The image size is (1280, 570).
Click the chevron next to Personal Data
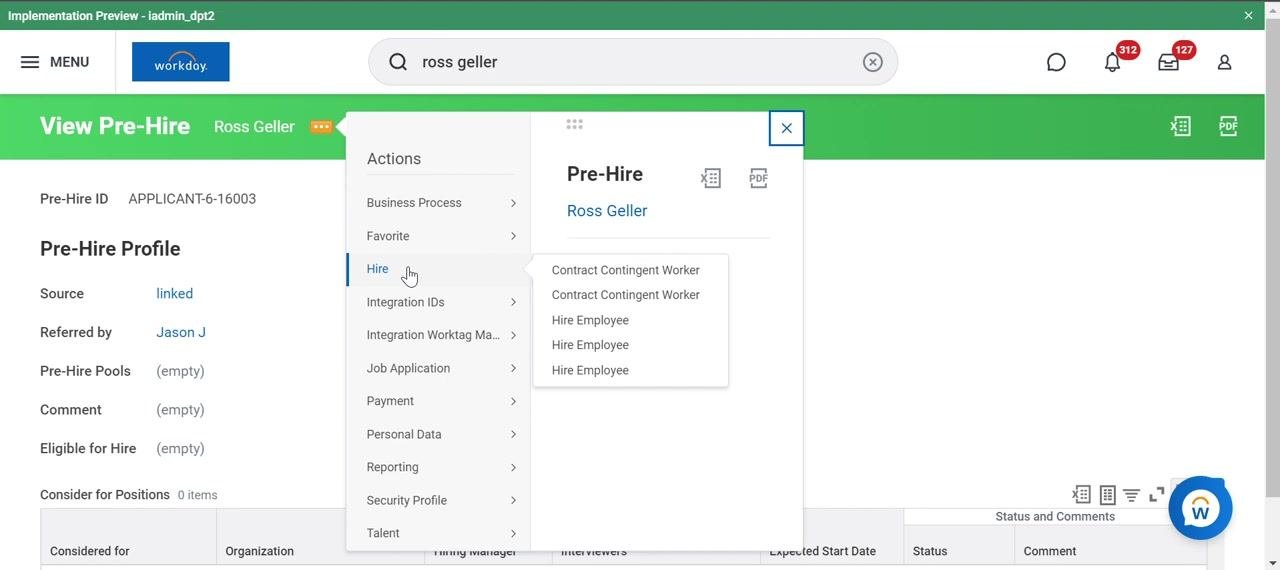coord(513,434)
